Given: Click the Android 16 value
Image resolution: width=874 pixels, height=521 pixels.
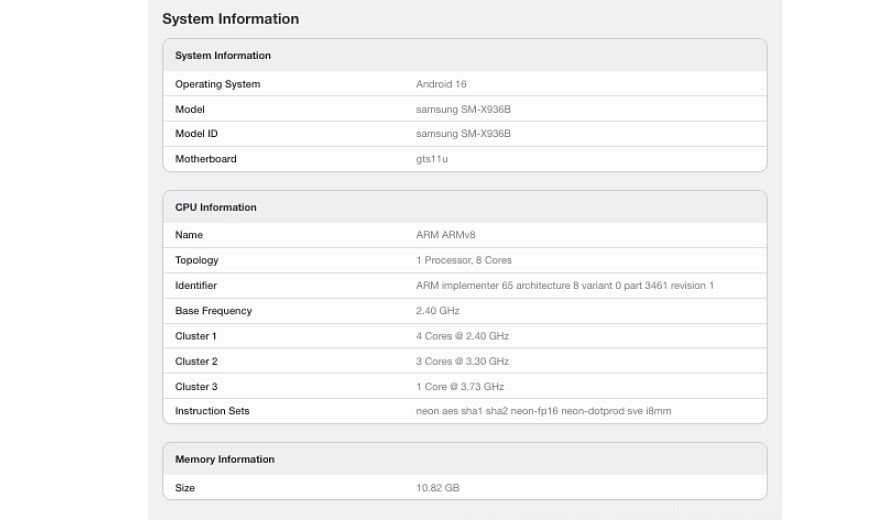Looking at the screenshot, I should point(441,84).
